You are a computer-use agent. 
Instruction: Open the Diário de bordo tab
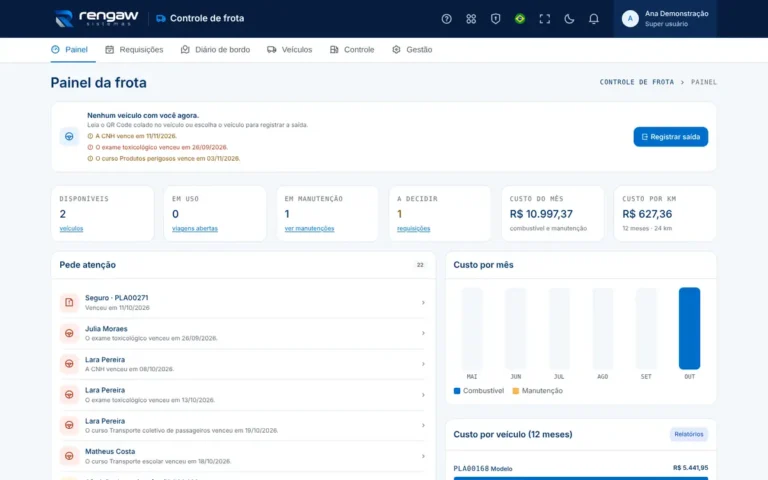click(215, 49)
